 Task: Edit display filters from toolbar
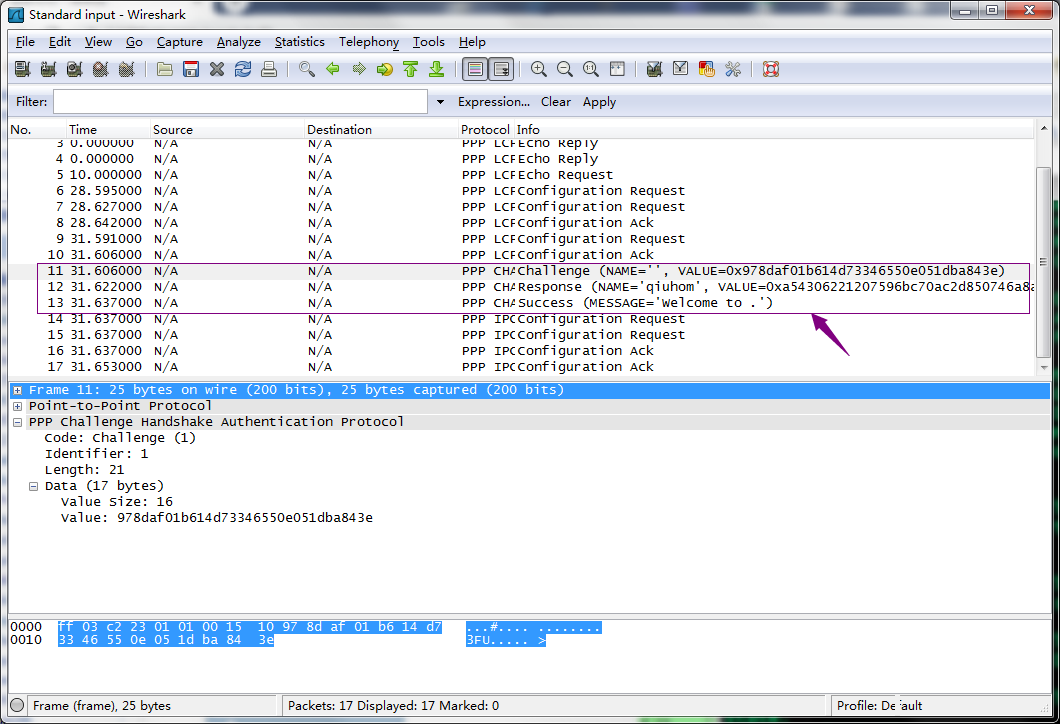(681, 69)
